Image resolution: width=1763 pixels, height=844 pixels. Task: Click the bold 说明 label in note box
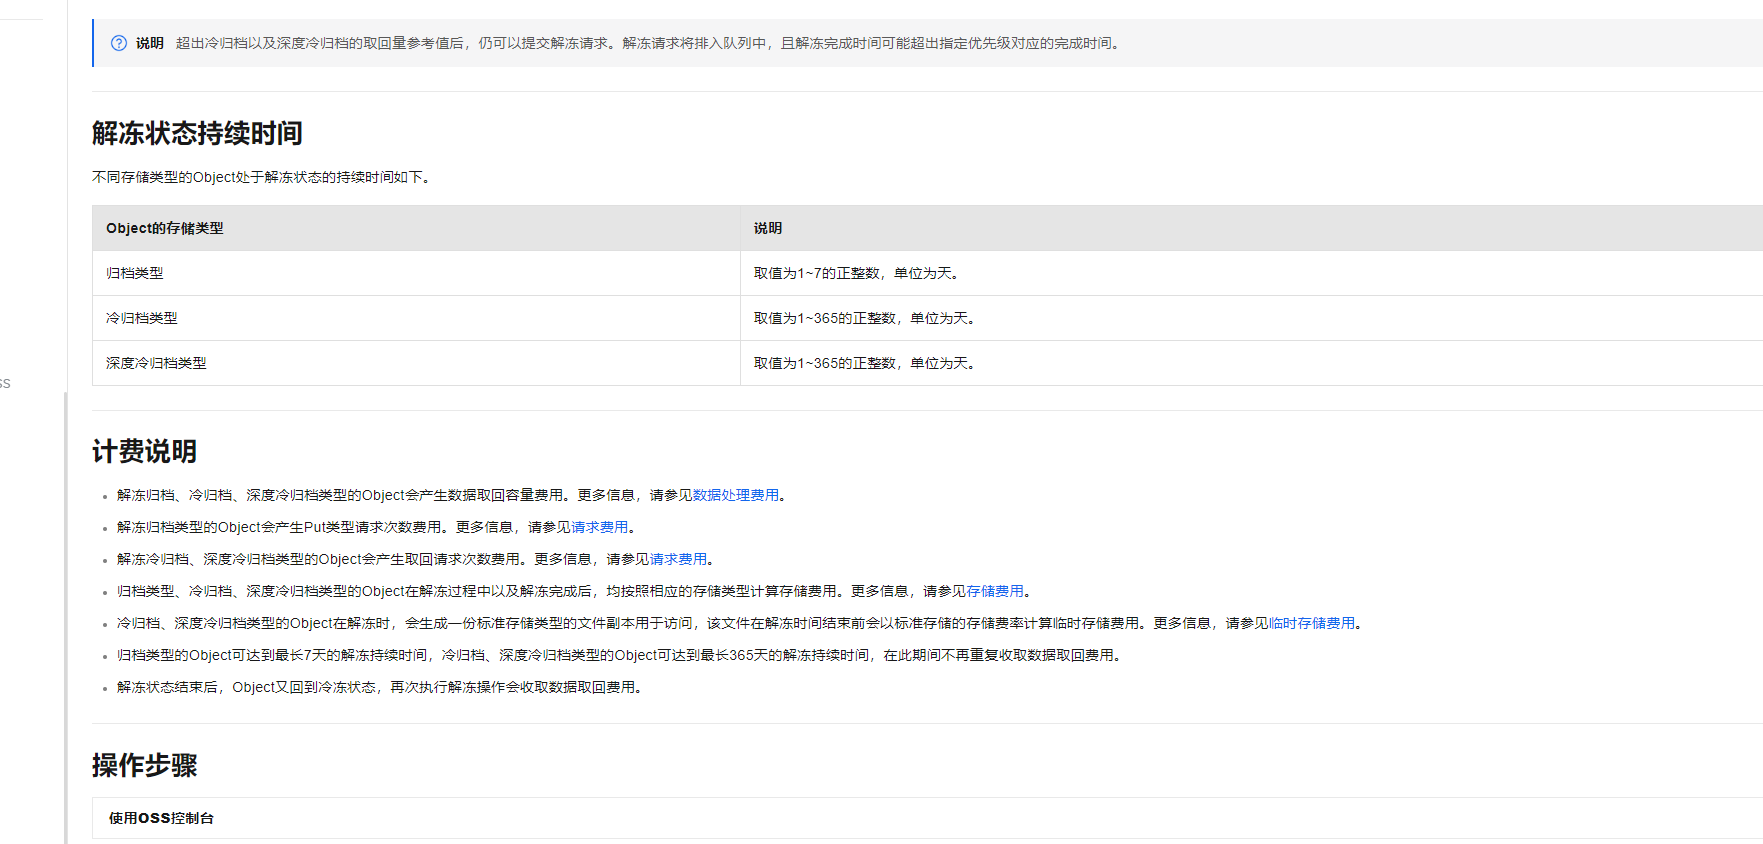point(150,43)
